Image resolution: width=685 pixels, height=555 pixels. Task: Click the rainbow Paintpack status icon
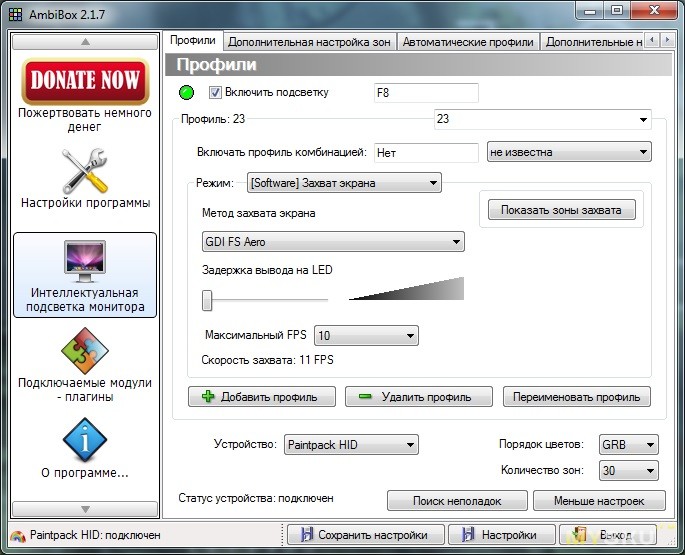17,536
